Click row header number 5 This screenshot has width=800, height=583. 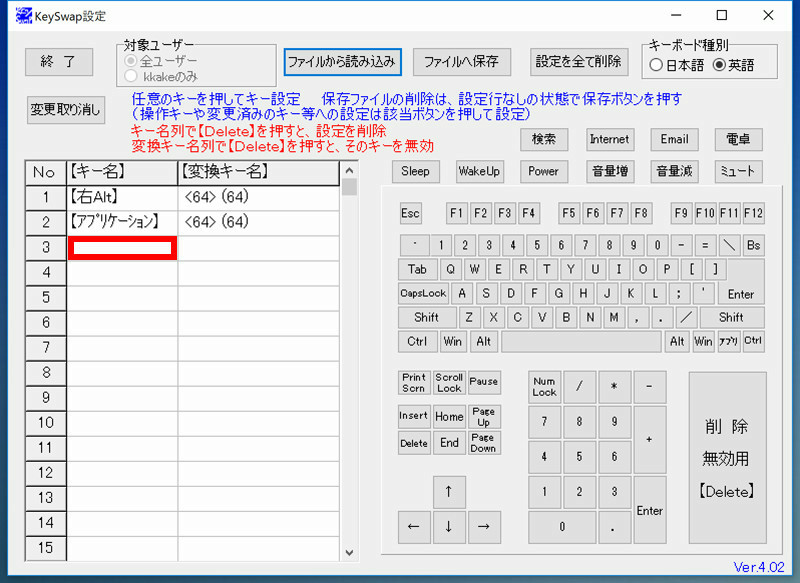[46, 297]
